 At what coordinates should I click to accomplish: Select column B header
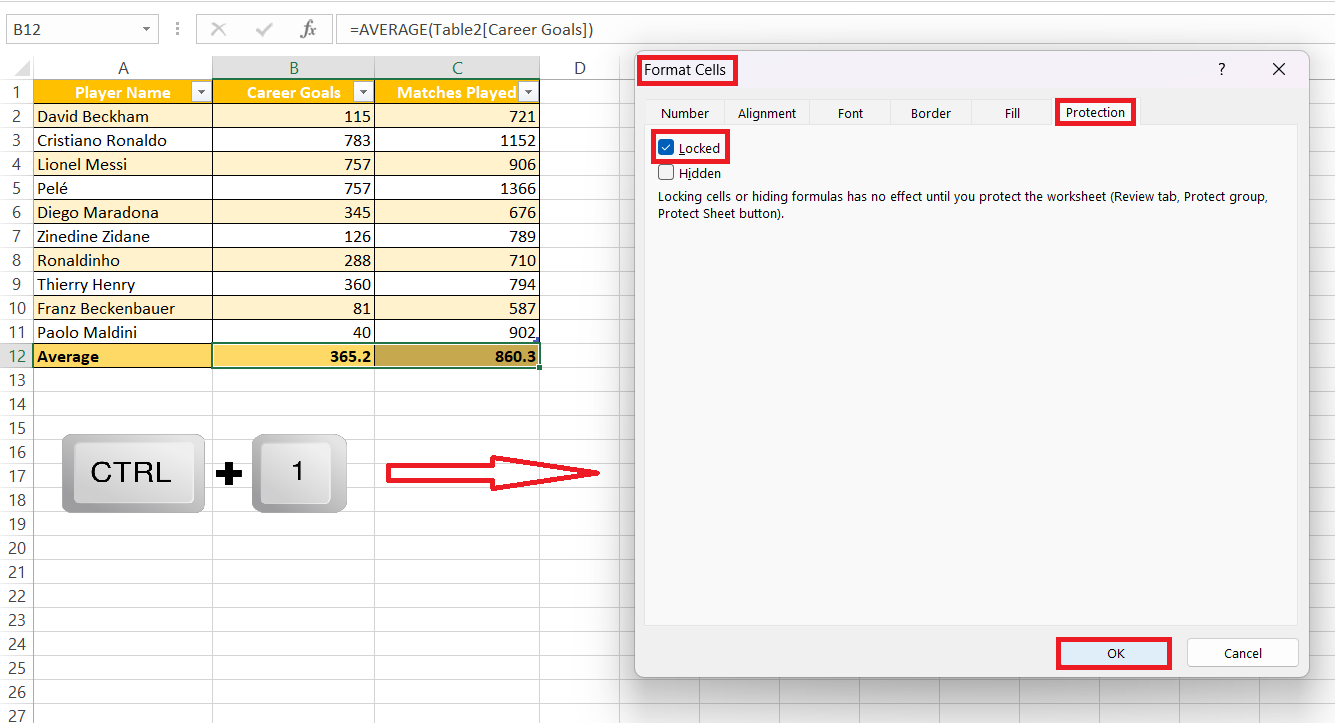[x=294, y=68]
